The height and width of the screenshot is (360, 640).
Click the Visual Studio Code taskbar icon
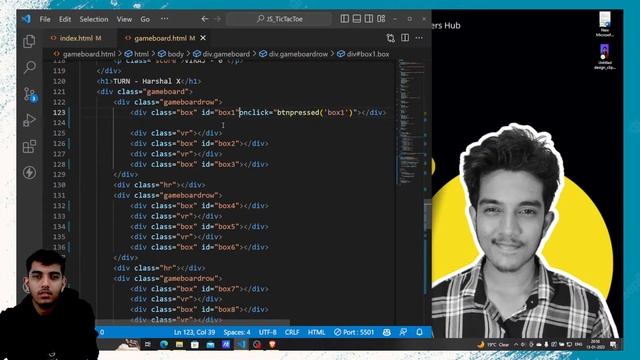242,344
